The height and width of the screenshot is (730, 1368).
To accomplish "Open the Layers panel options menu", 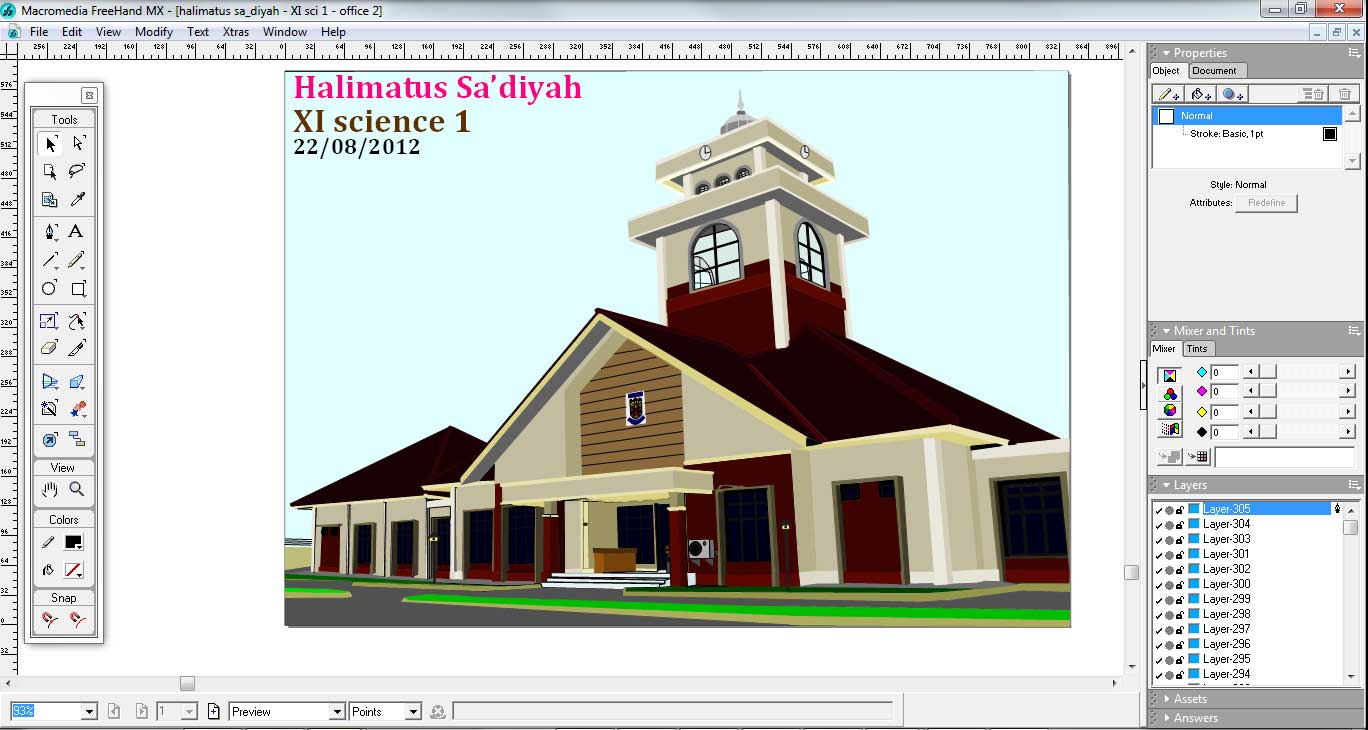I will click(x=1354, y=485).
